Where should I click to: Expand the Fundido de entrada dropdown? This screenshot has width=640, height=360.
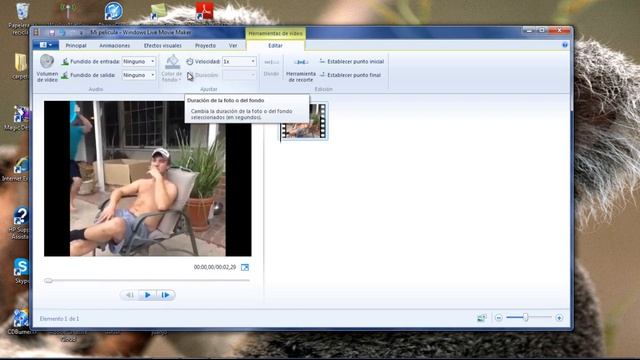[153, 62]
